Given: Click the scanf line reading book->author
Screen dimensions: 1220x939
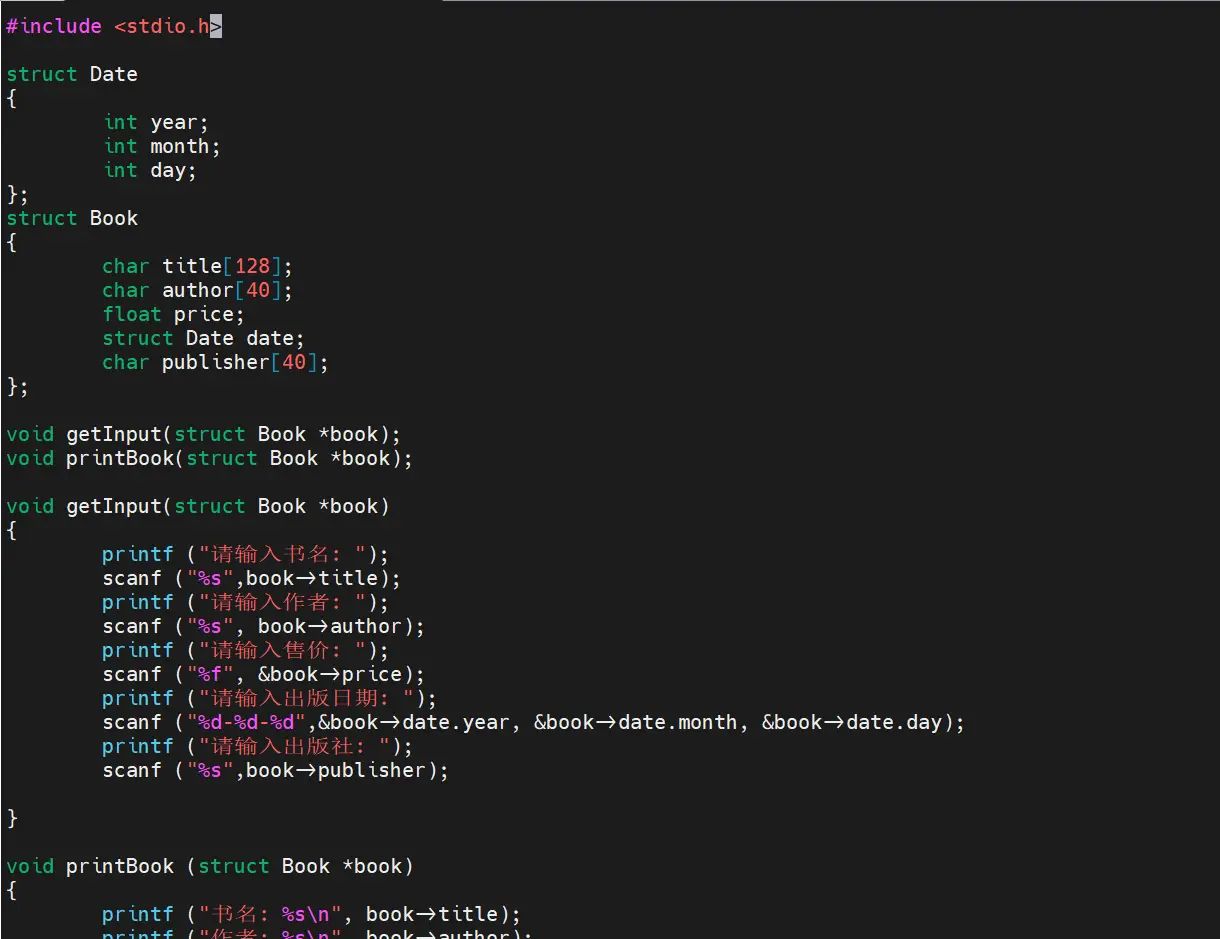Looking at the screenshot, I should [264, 626].
